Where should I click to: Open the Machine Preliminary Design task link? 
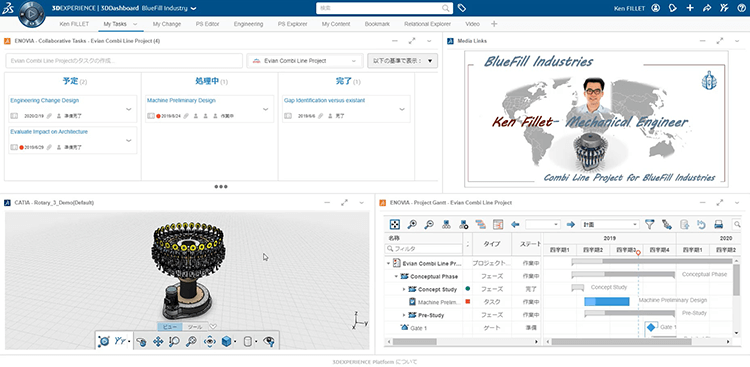[181, 100]
